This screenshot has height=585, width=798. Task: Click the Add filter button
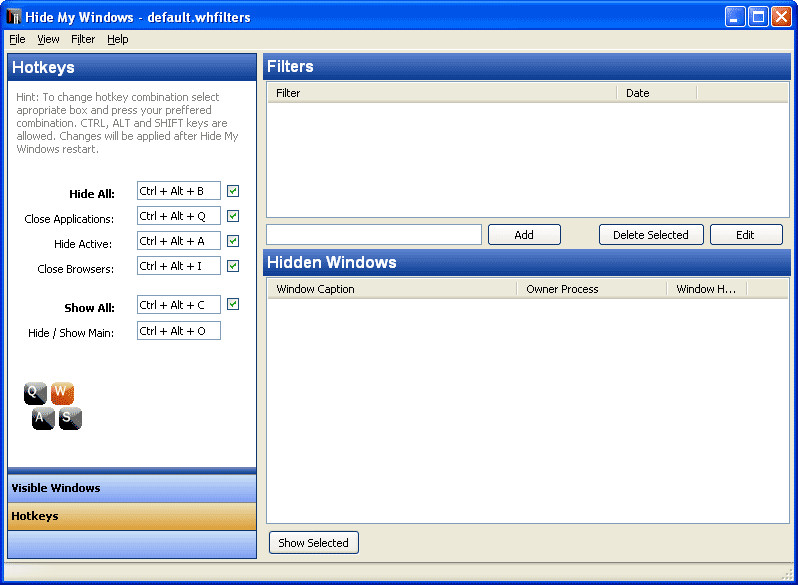(x=524, y=235)
